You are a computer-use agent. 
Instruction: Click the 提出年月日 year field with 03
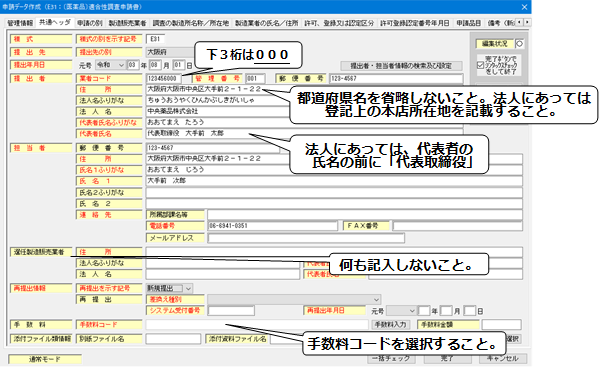132,65
